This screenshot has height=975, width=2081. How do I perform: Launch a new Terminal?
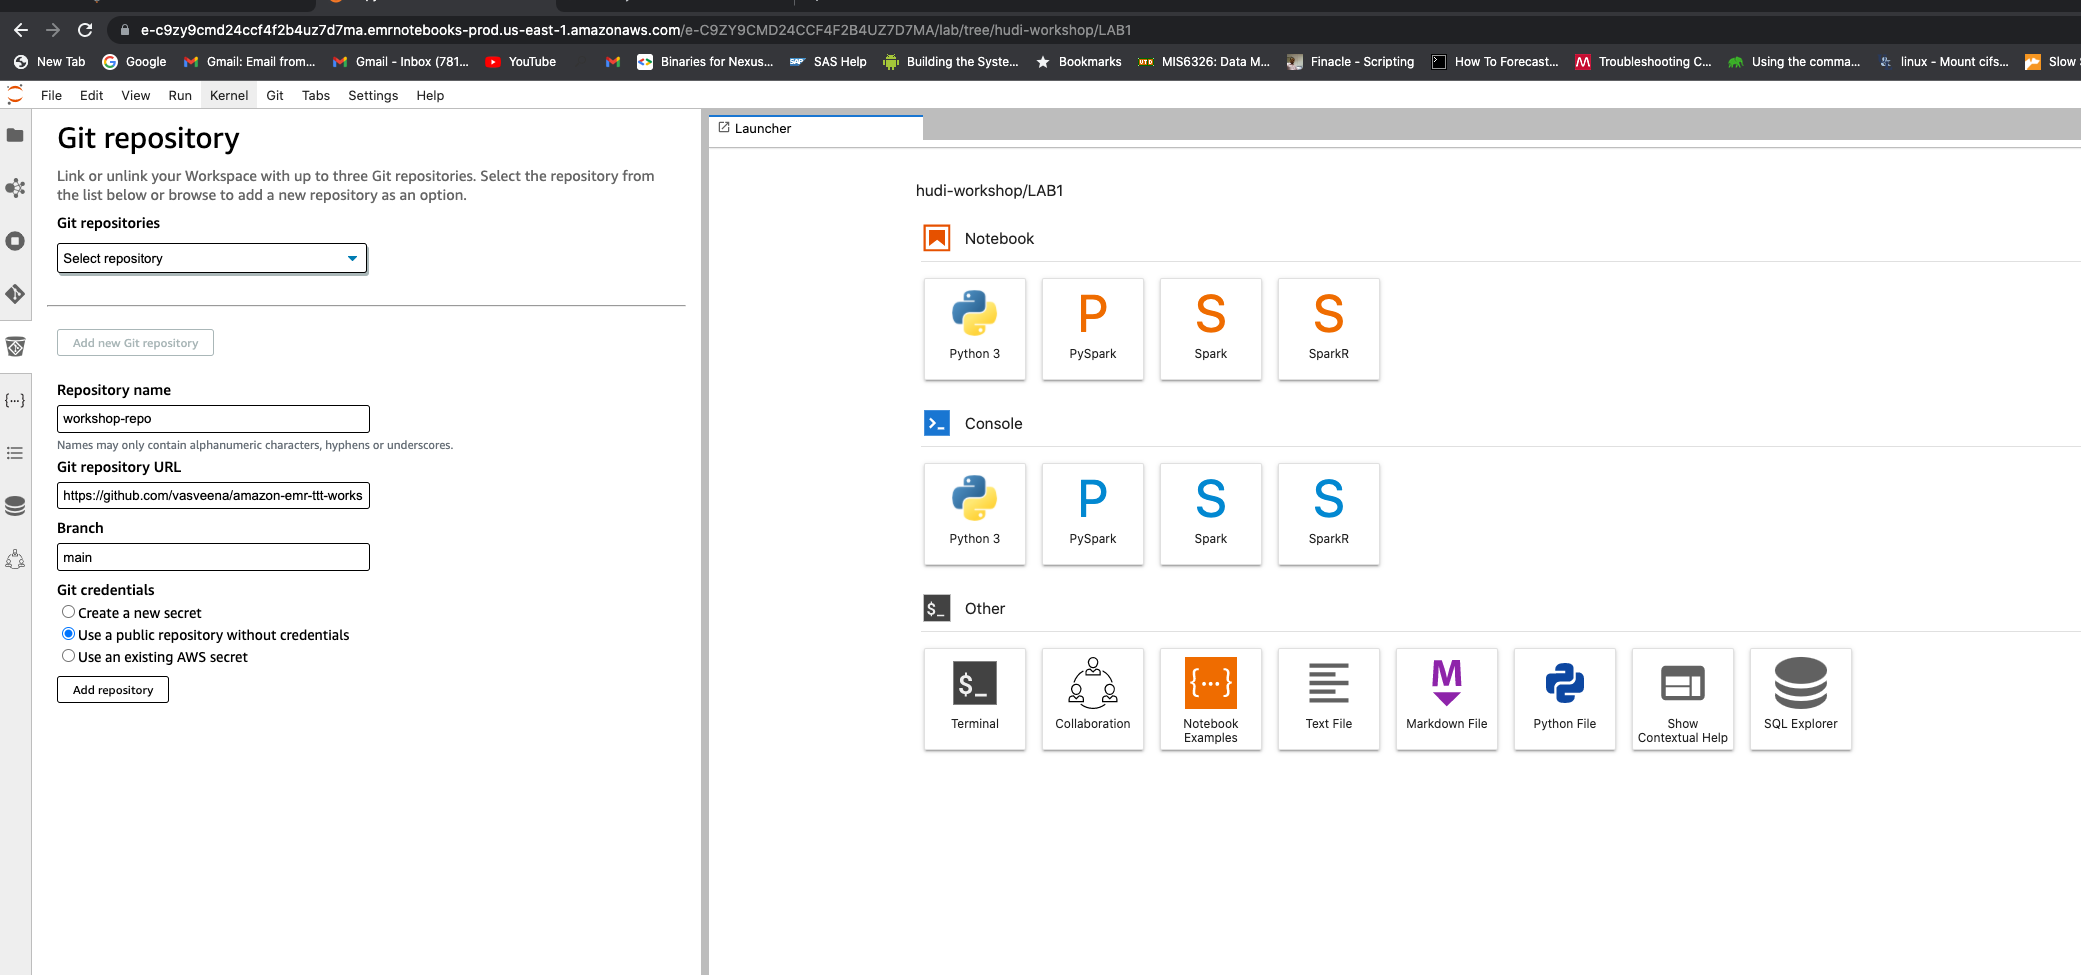(x=974, y=699)
